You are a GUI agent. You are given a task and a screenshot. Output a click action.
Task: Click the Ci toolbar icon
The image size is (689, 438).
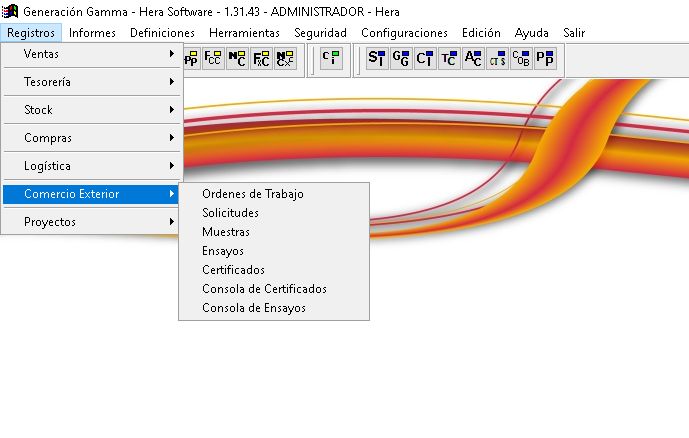coord(330,59)
